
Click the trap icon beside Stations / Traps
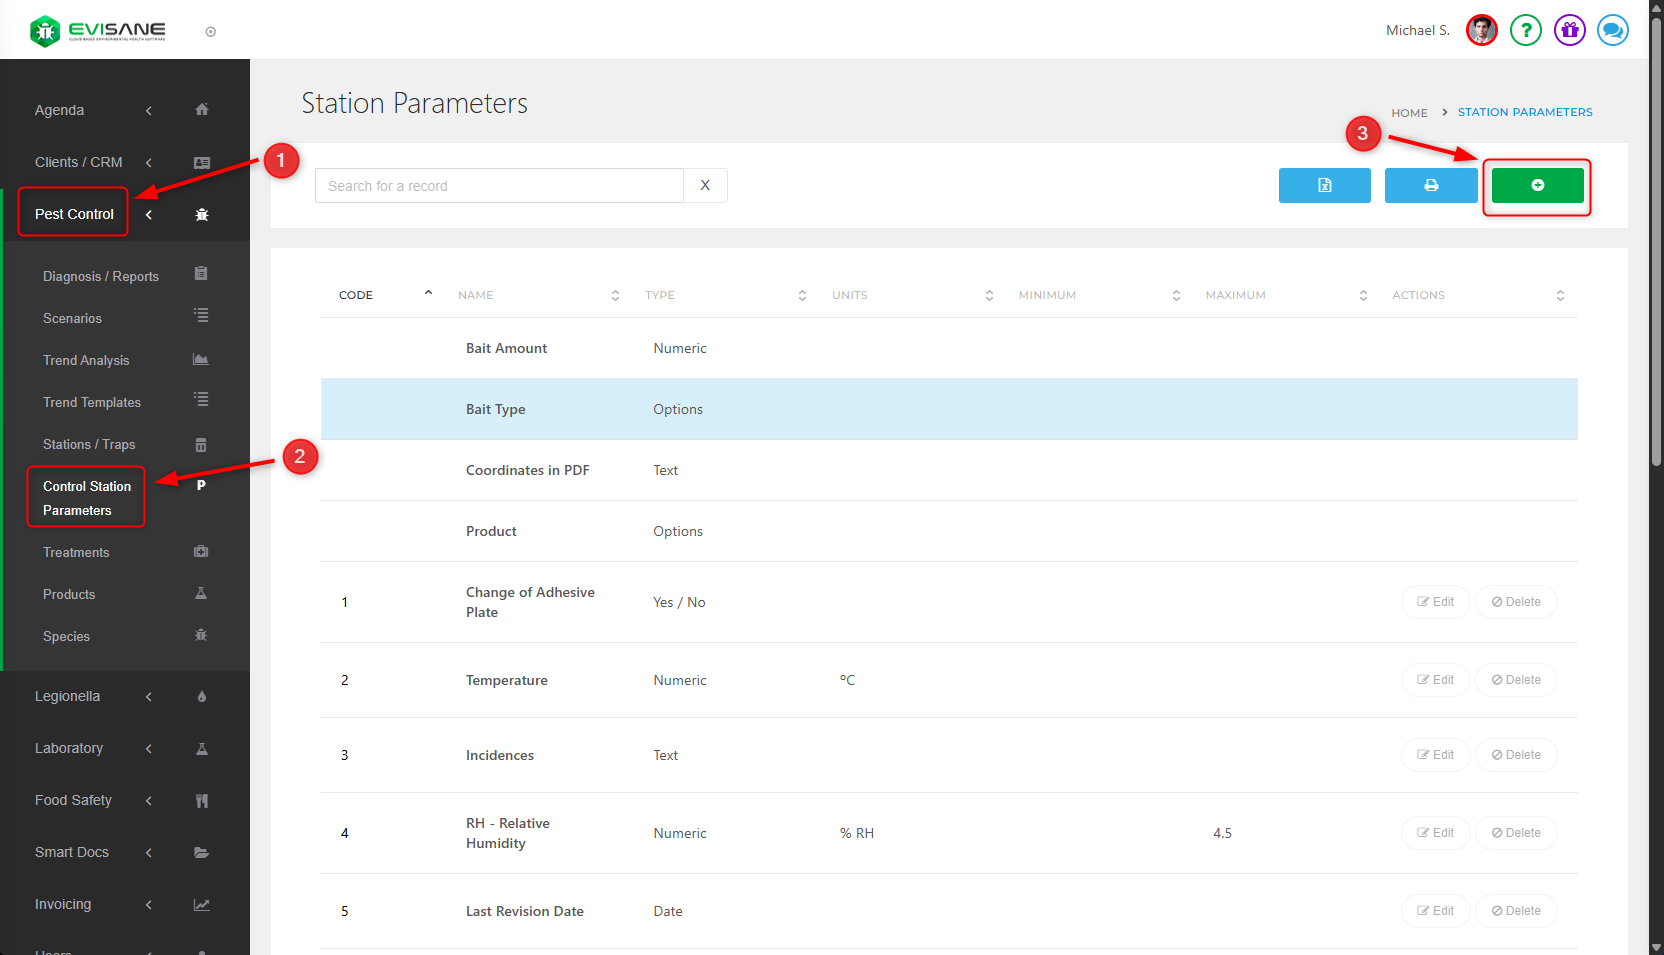tap(201, 444)
